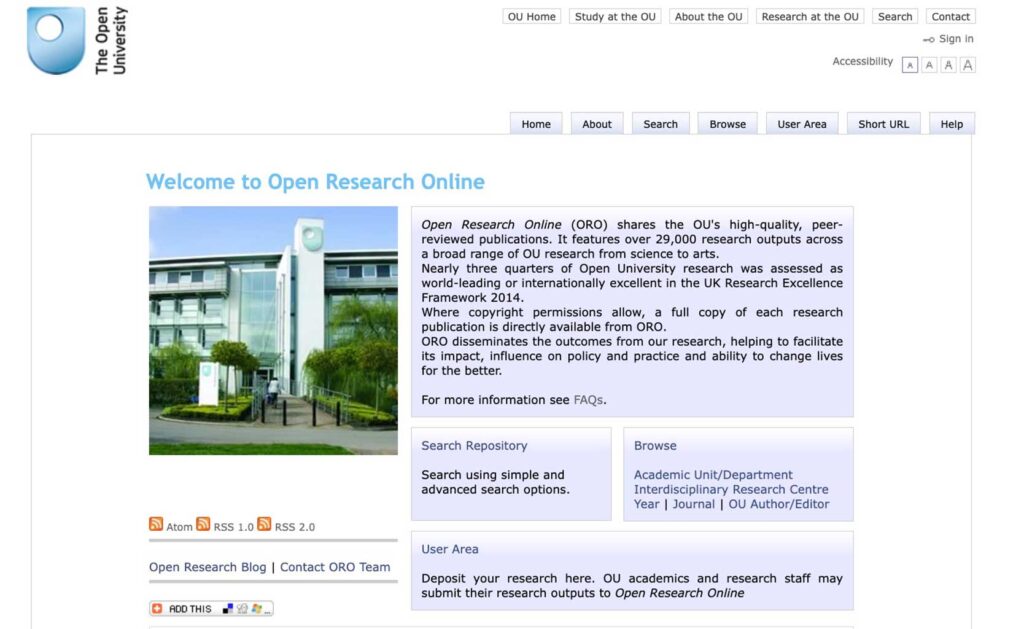
Task: Select the smallest accessibility text size
Action: click(909, 65)
